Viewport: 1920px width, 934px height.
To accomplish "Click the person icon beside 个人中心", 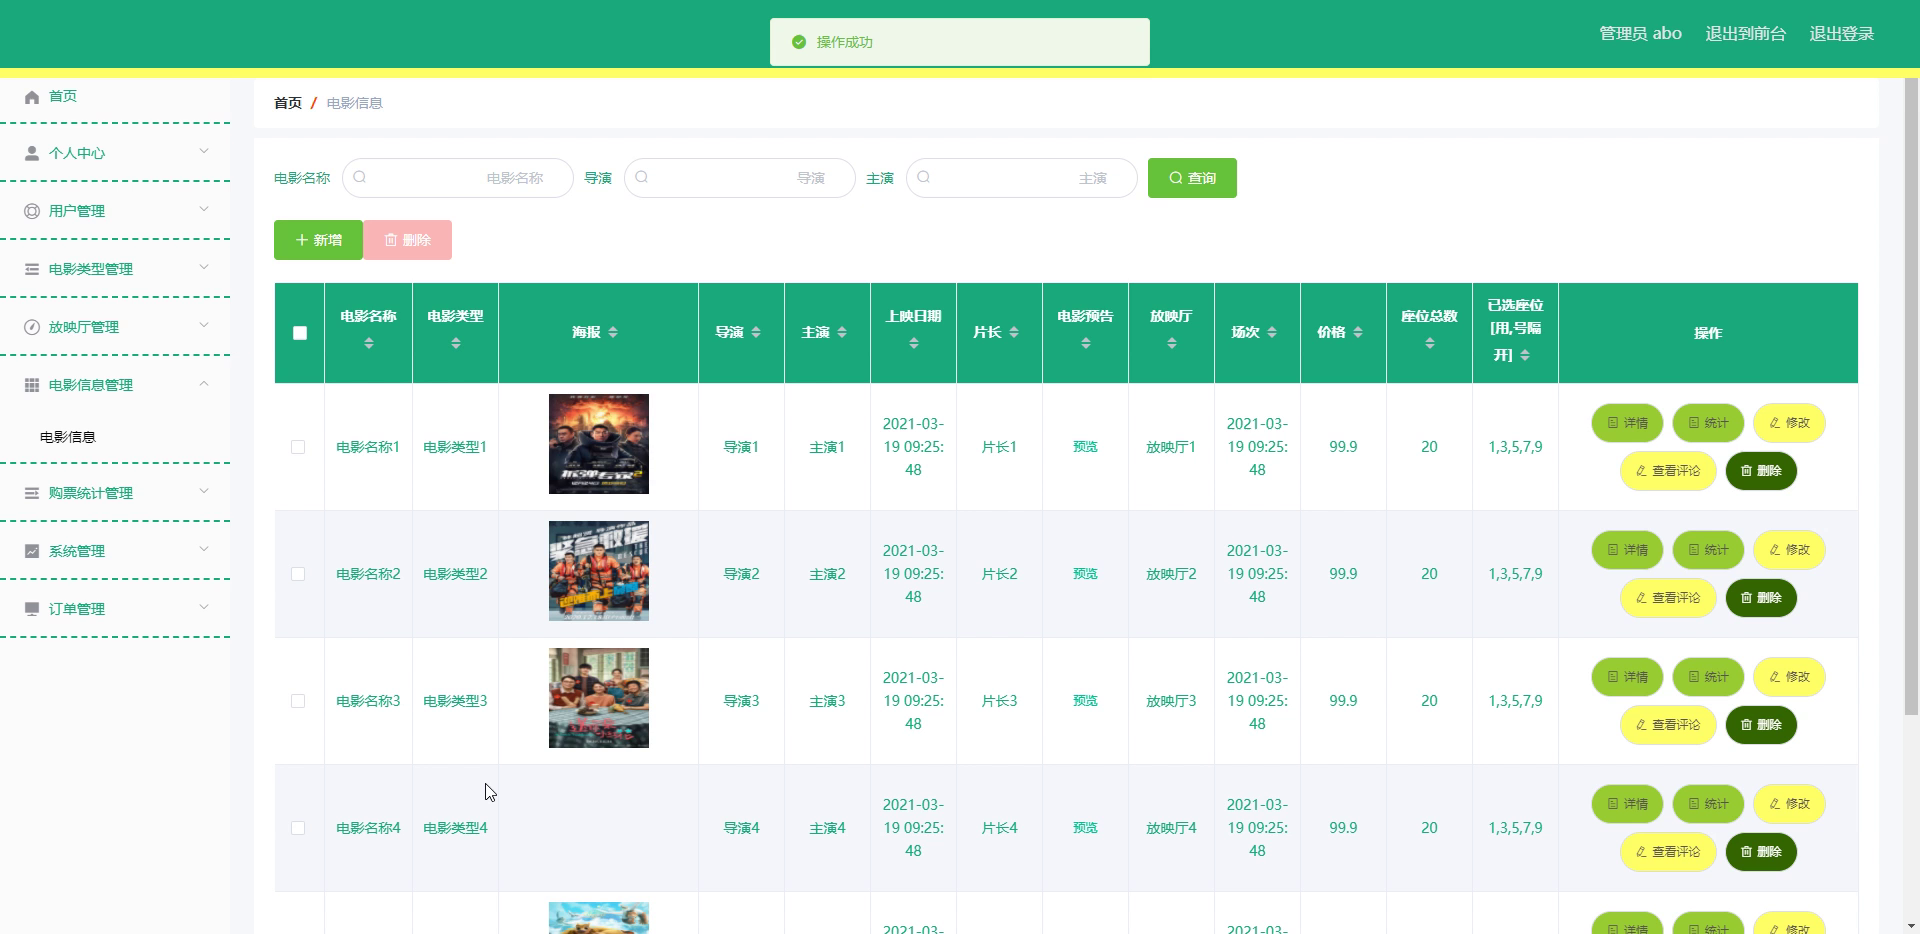I will pos(32,154).
